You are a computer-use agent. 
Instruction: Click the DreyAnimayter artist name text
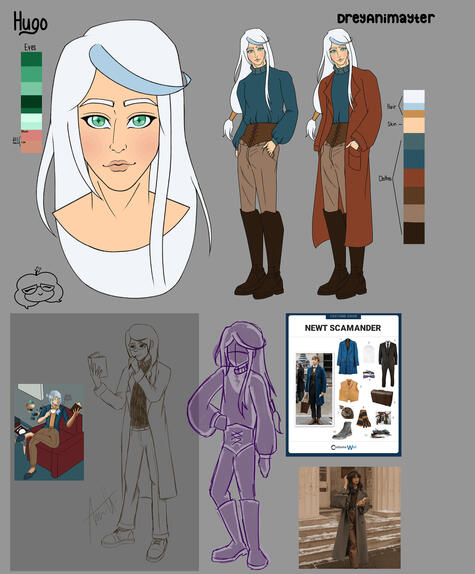pos(386,18)
